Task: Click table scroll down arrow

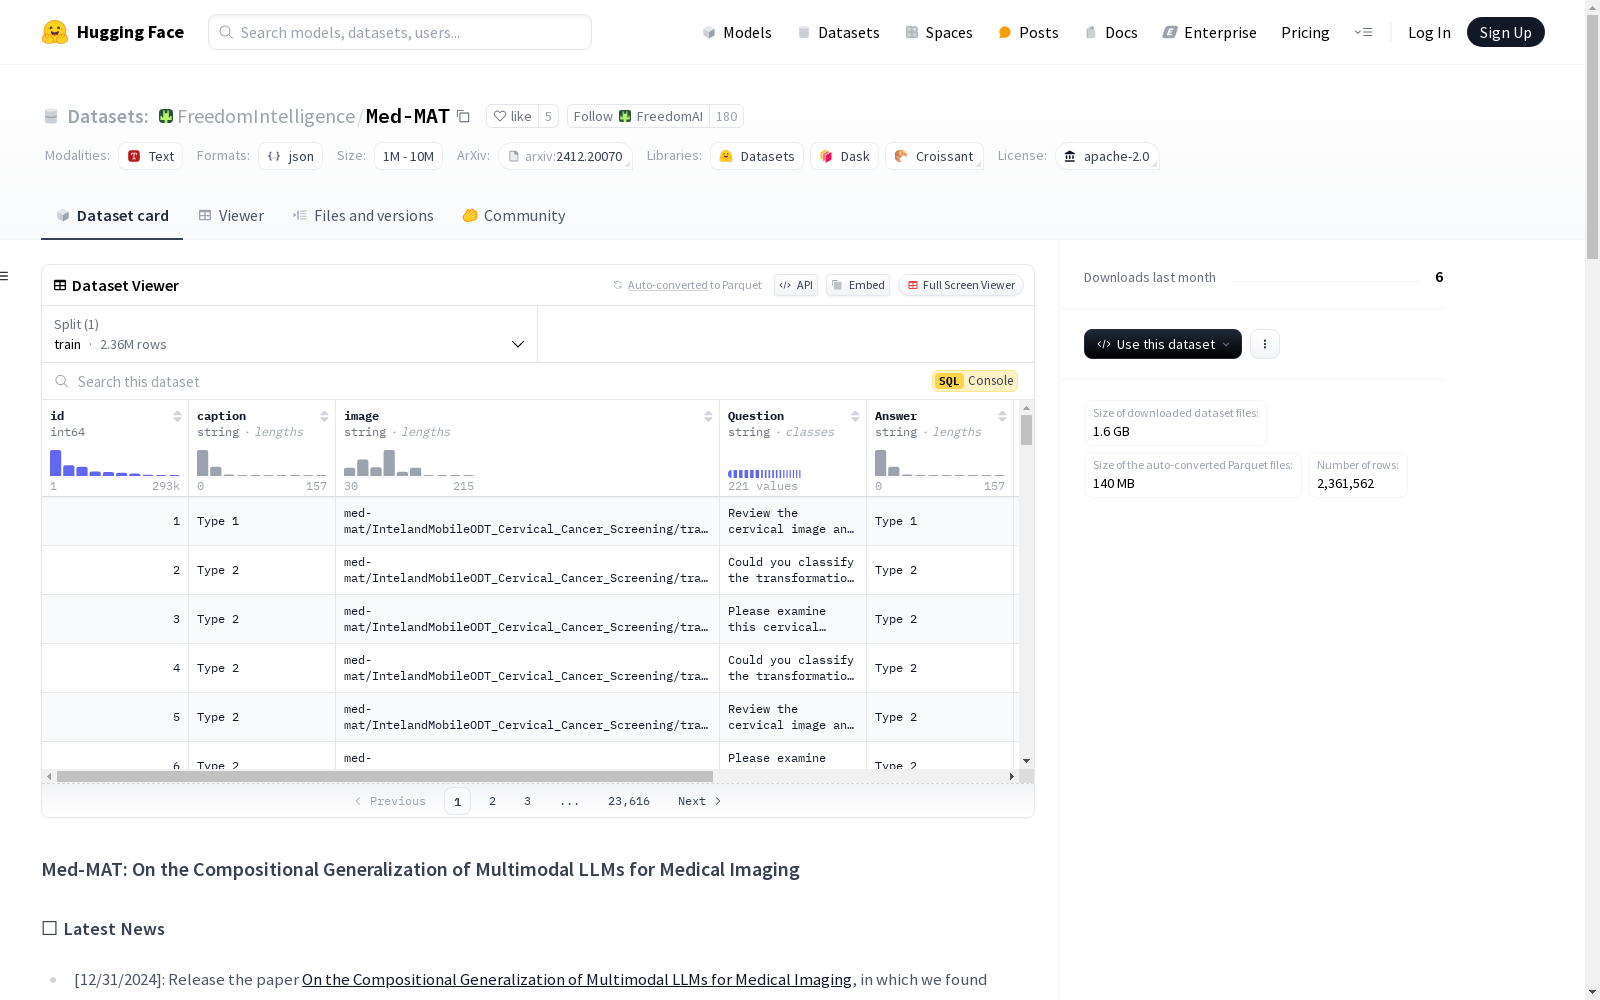Action: (x=1026, y=761)
